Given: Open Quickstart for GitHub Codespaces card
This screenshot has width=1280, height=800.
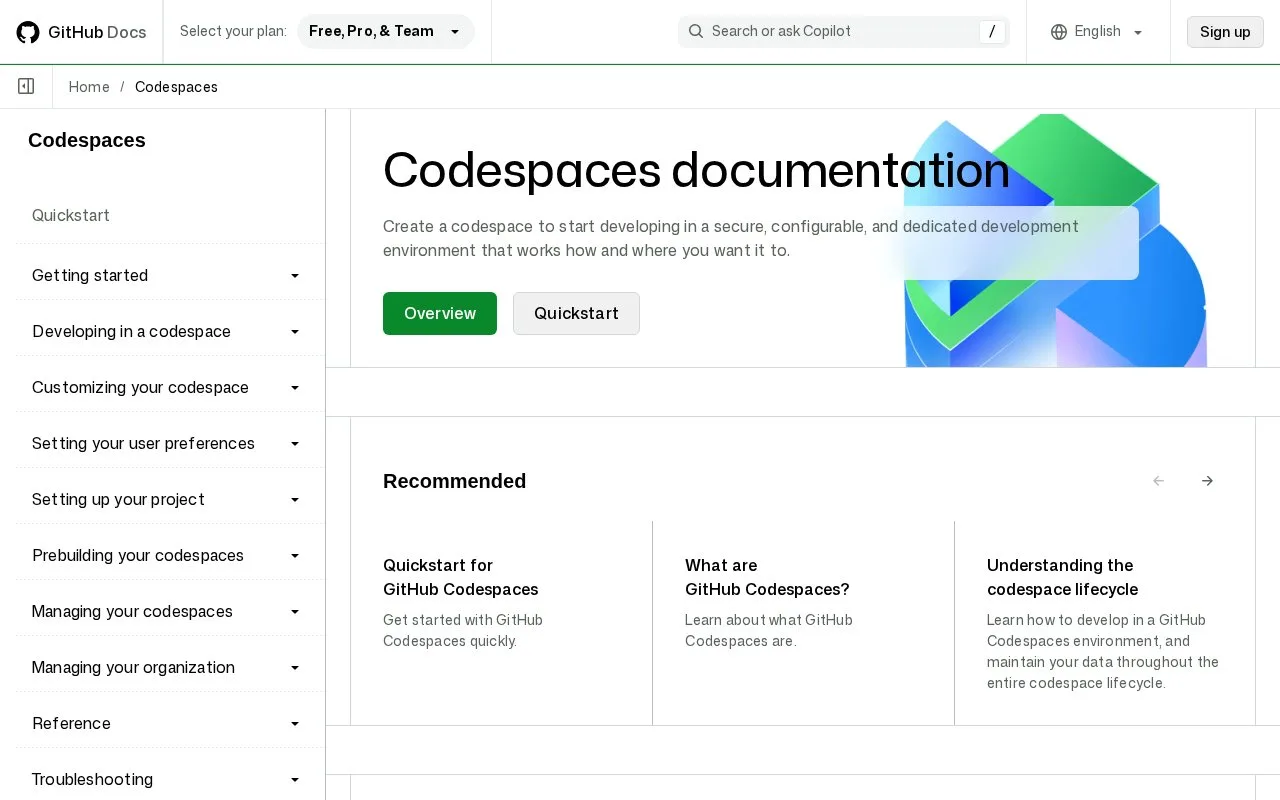Looking at the screenshot, I should (x=461, y=577).
